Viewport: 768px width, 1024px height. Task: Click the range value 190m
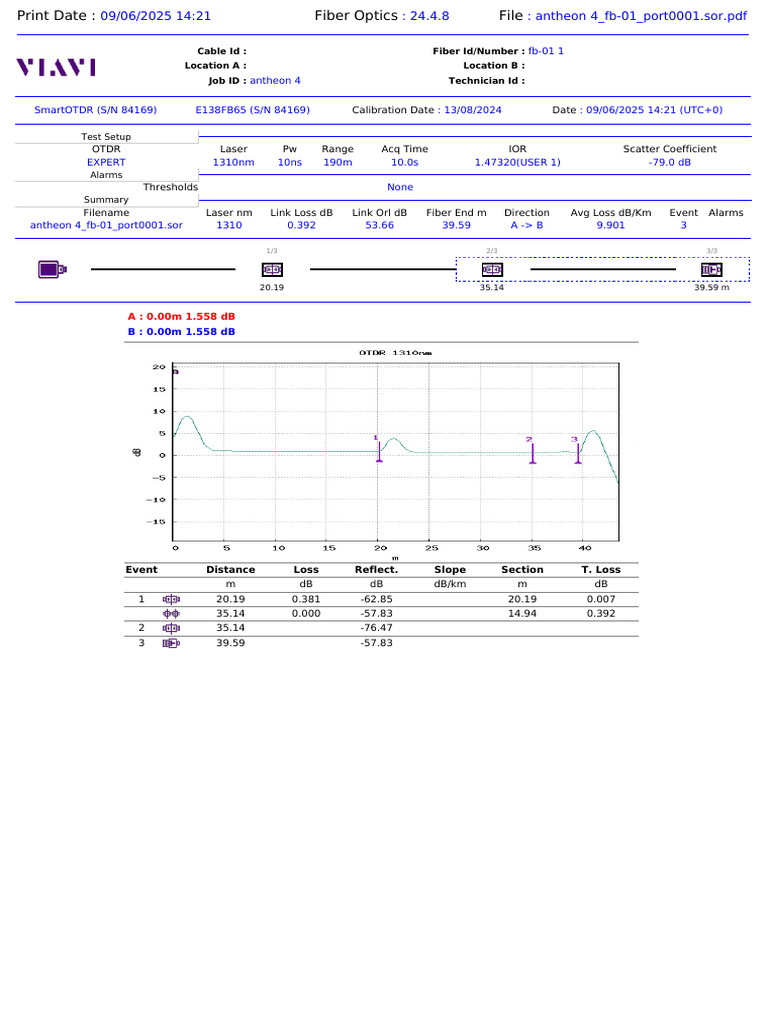pyautogui.click(x=338, y=162)
